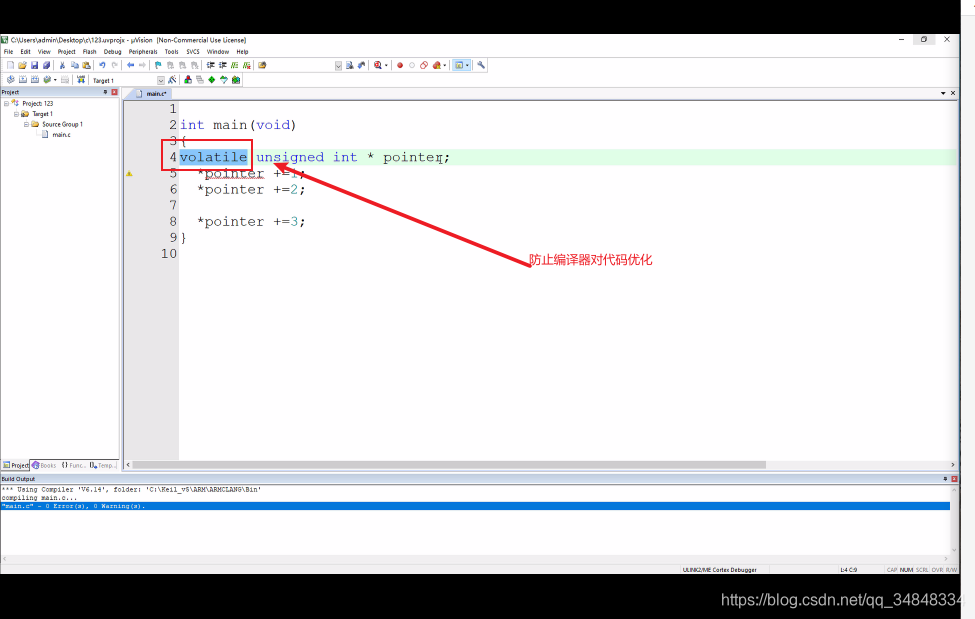The width and height of the screenshot is (975, 619).
Task: Copy selection with the Copy icon
Action: click(x=75, y=65)
